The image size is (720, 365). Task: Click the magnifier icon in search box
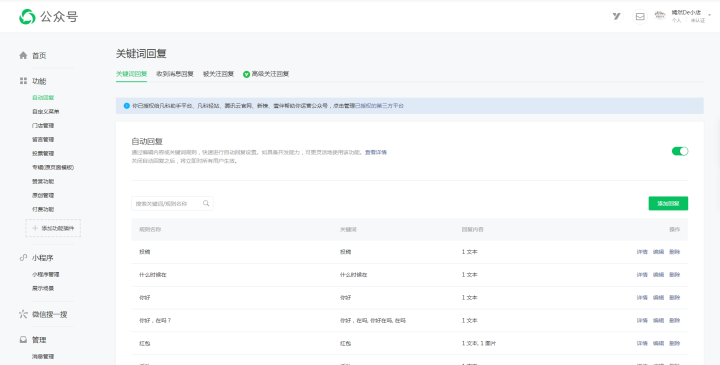(x=206, y=203)
